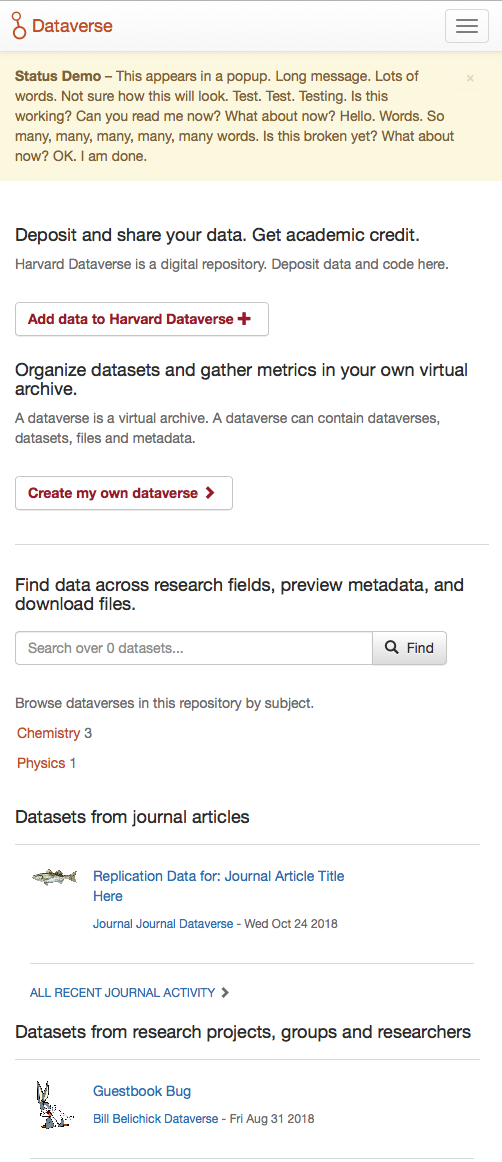Click the rabbit dataset thumbnail
The height and width of the screenshot is (1162, 502).
[54, 1105]
